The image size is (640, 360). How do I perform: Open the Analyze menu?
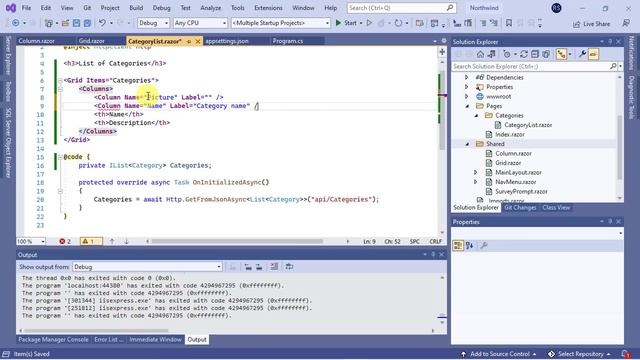(x=211, y=8)
